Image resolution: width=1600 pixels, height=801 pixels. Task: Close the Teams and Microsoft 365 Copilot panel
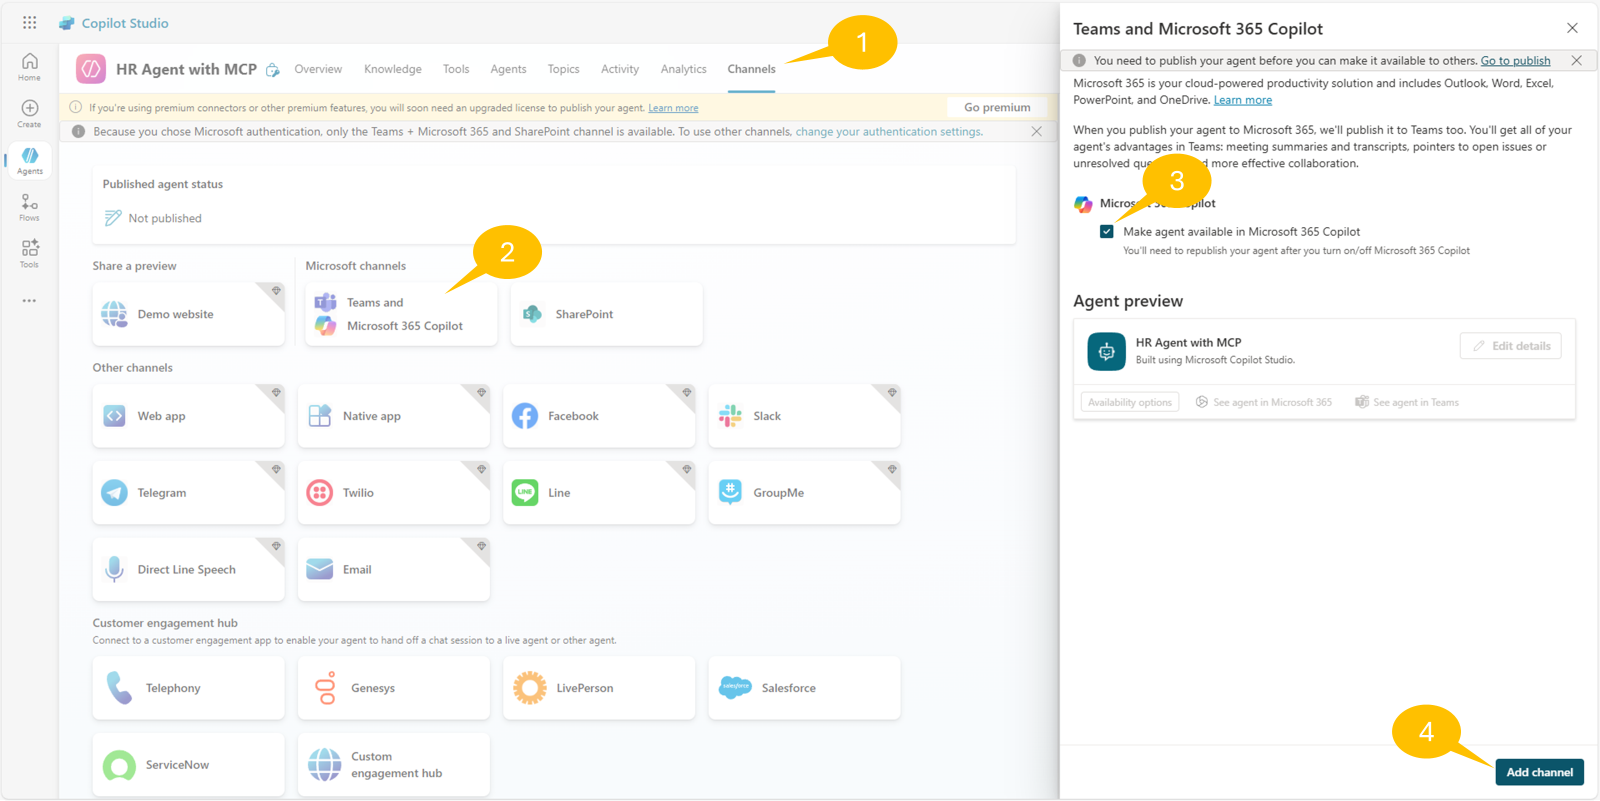point(1573,28)
